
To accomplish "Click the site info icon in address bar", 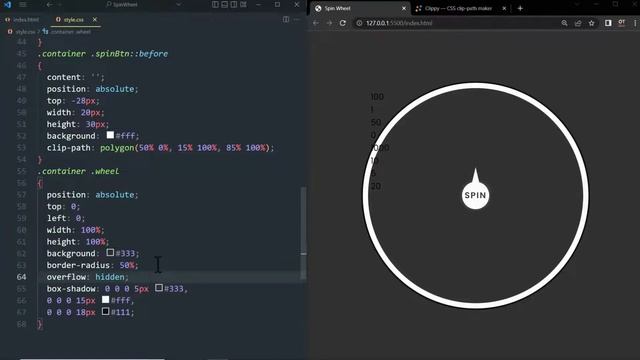I will coord(359,23).
